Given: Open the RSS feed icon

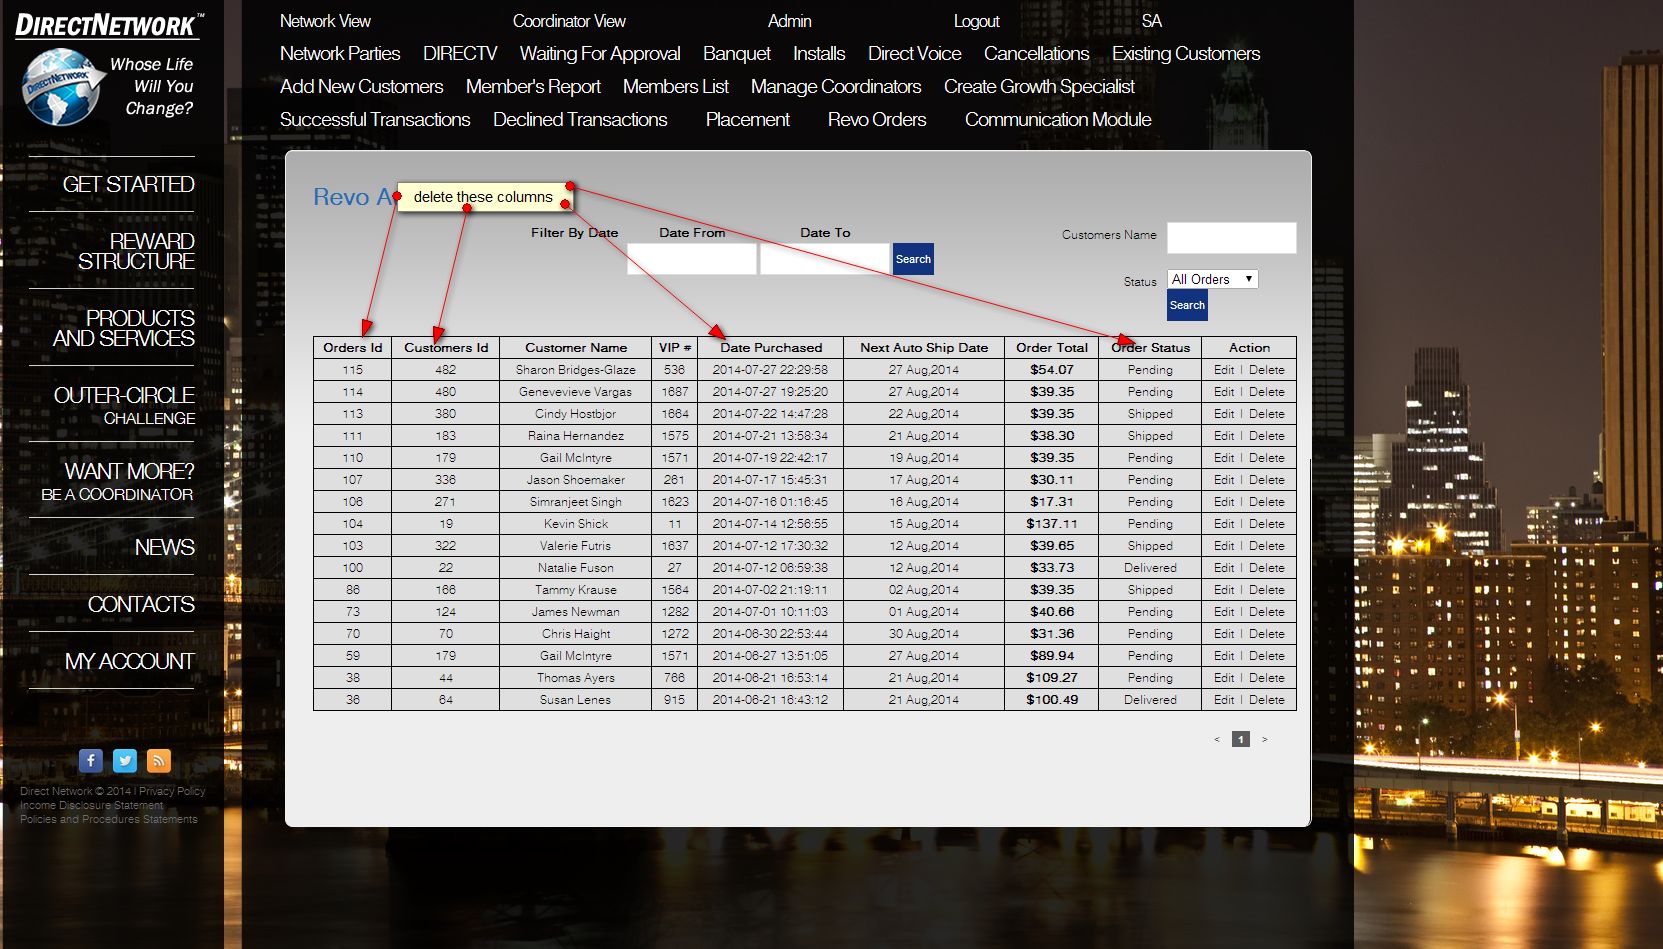Looking at the screenshot, I should [159, 761].
